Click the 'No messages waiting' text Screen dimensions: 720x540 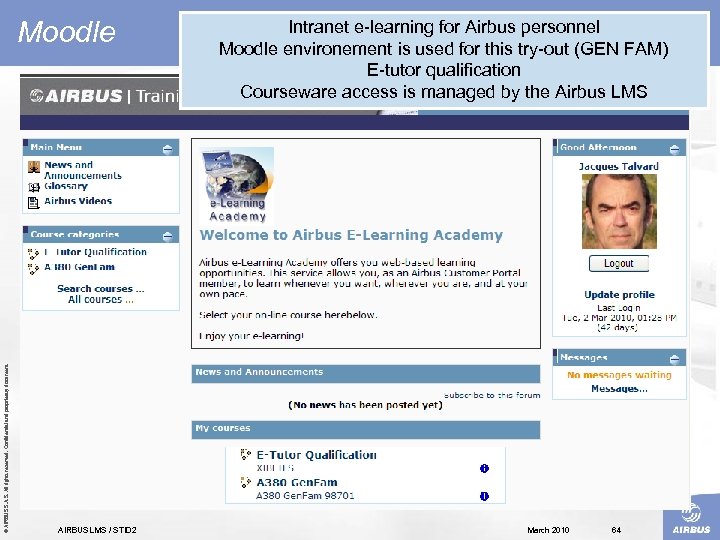point(619,375)
